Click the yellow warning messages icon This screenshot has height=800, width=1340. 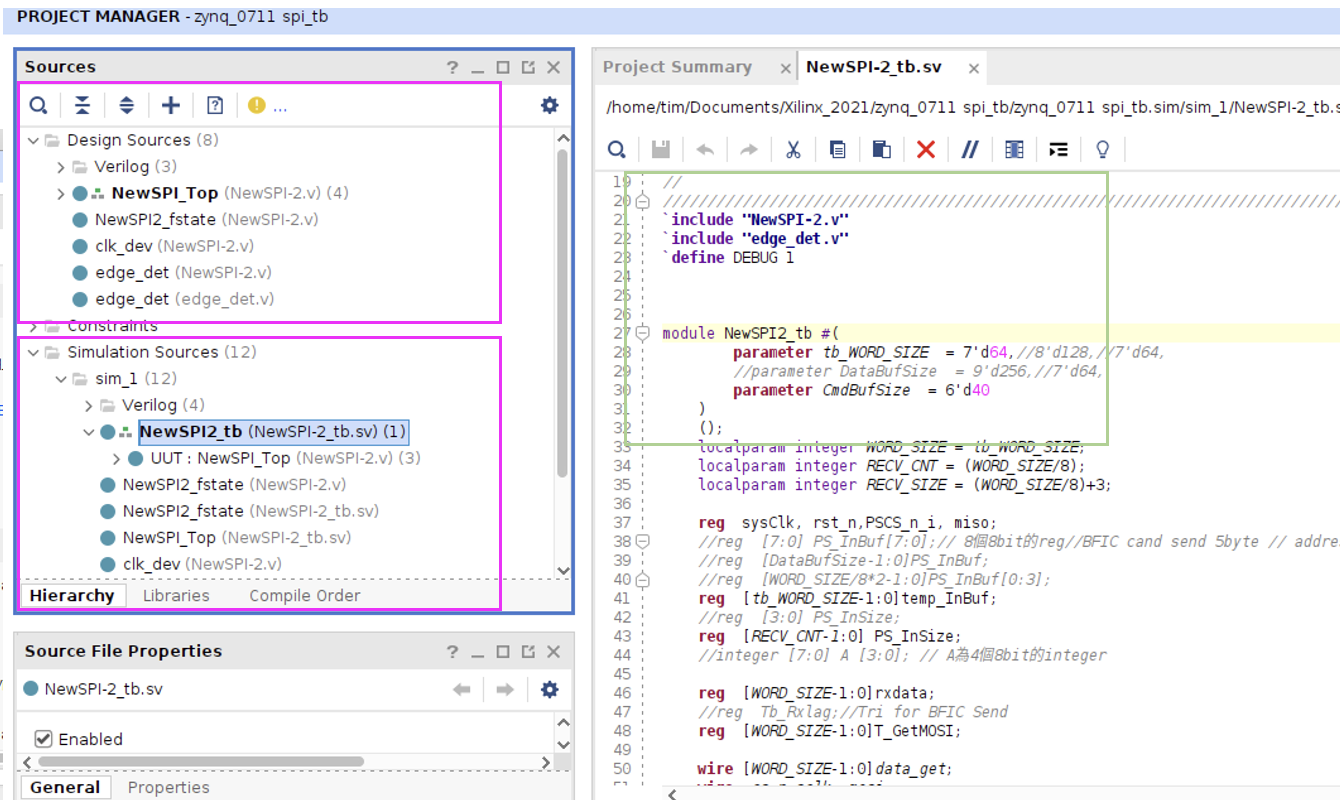click(257, 105)
